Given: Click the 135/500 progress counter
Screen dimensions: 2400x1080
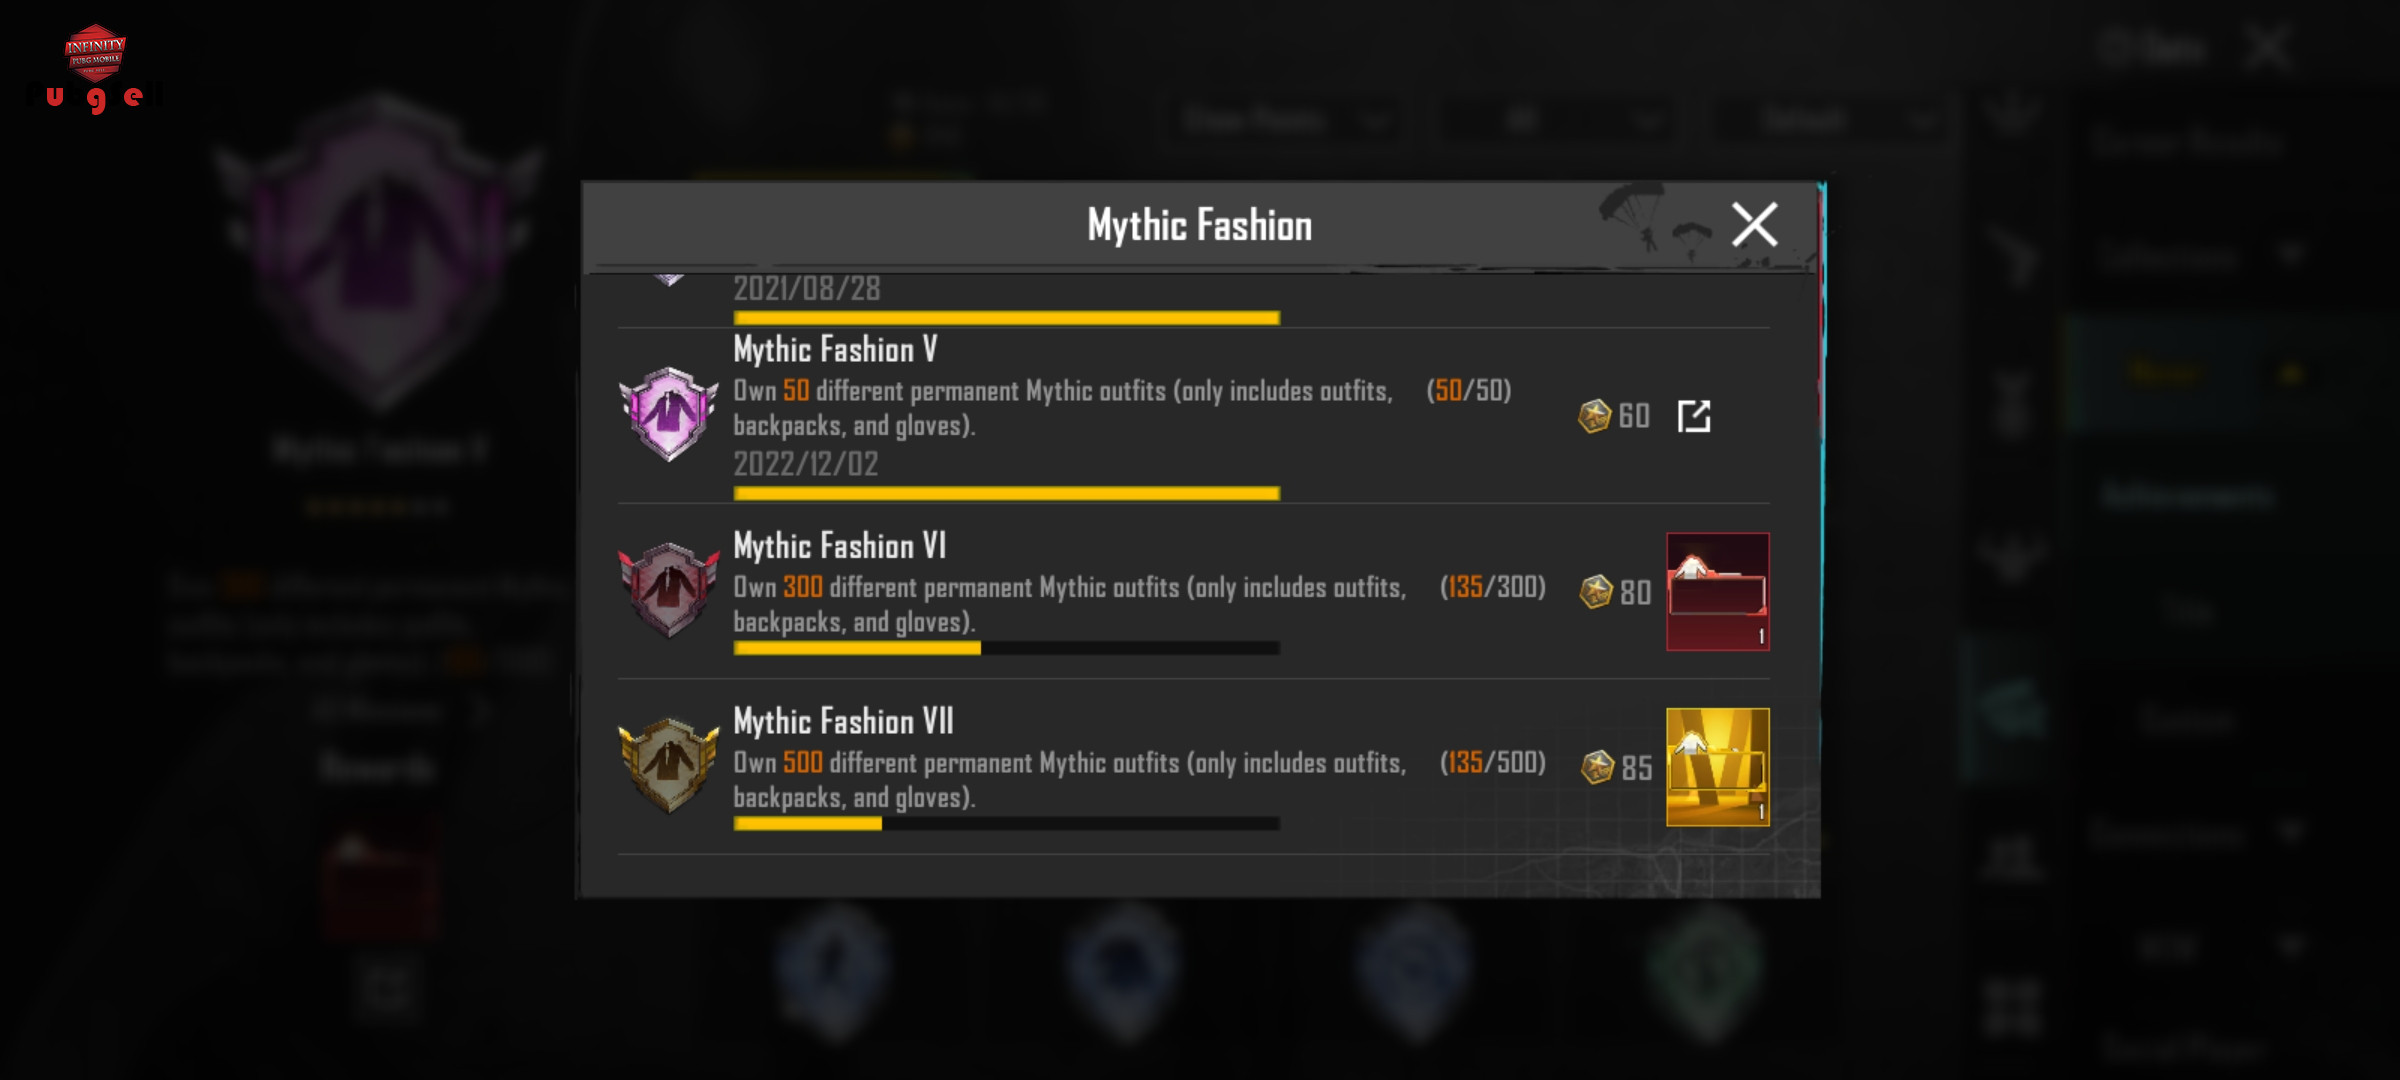Looking at the screenshot, I should [1493, 763].
